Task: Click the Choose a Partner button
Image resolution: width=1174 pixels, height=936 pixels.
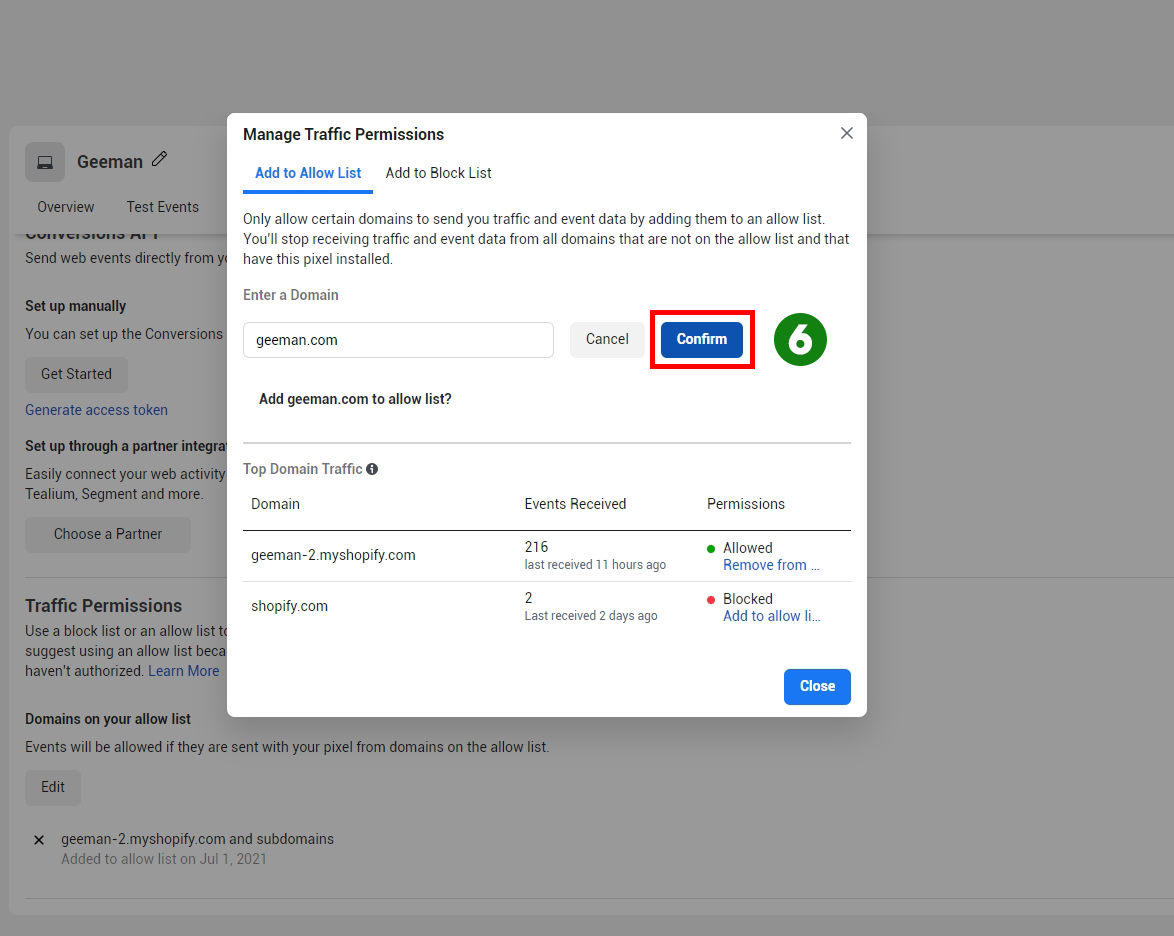Action: click(108, 534)
